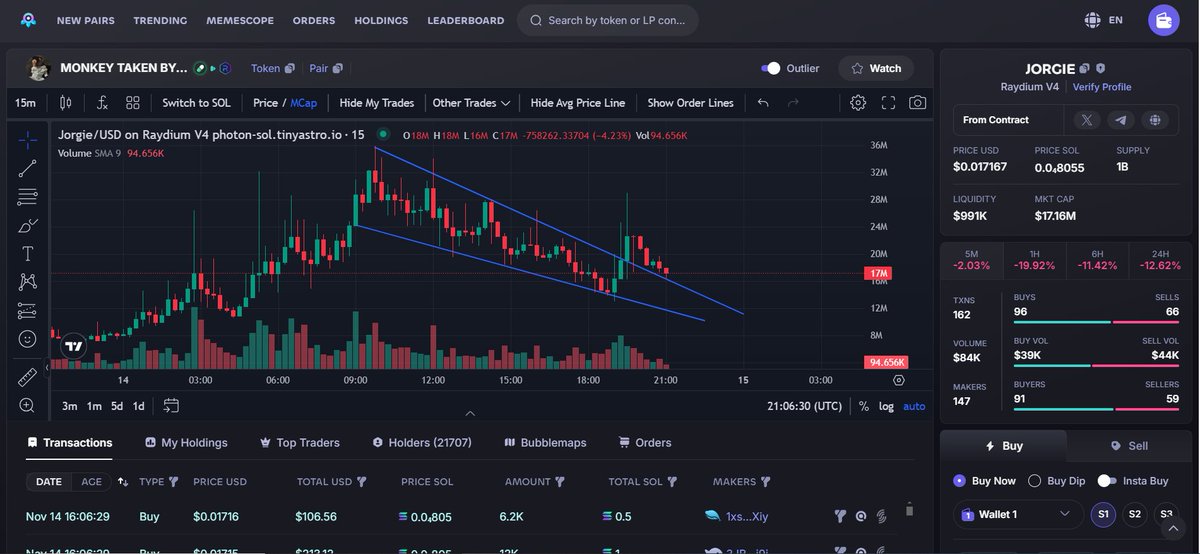Open the X (Twitter) social link
The height and width of the screenshot is (554, 1200).
point(1087,120)
